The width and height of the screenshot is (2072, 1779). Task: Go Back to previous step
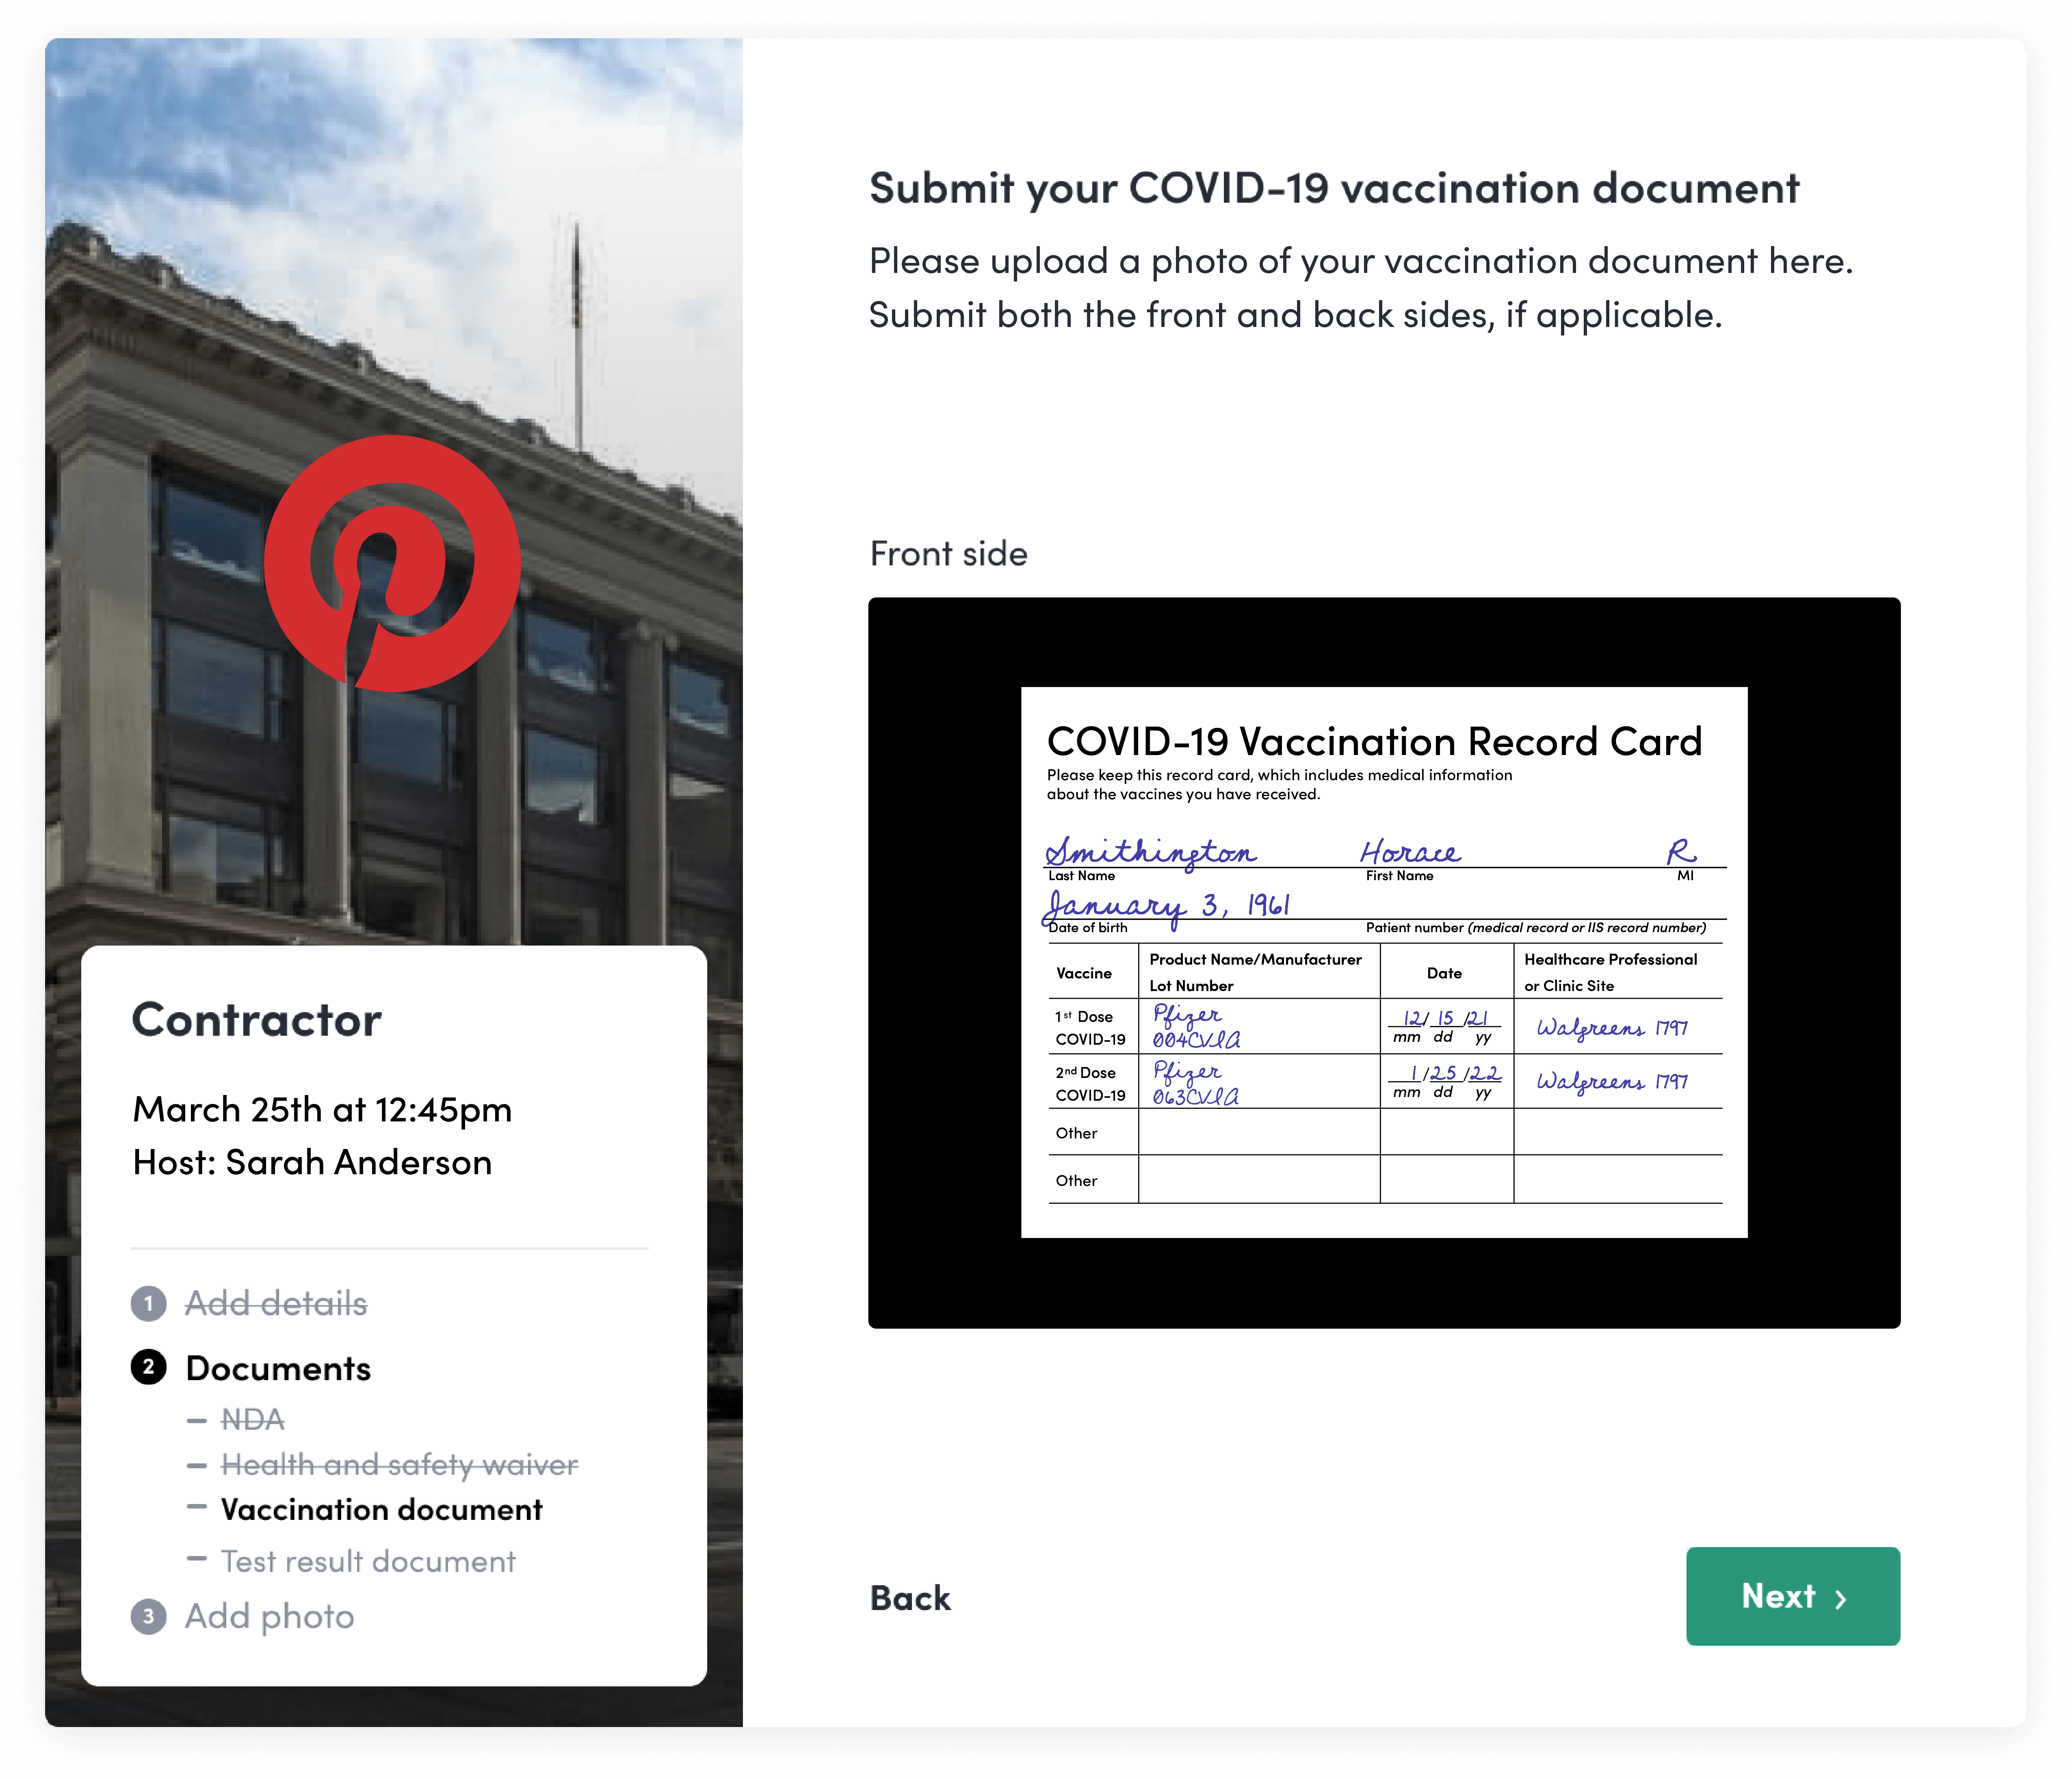909,1598
